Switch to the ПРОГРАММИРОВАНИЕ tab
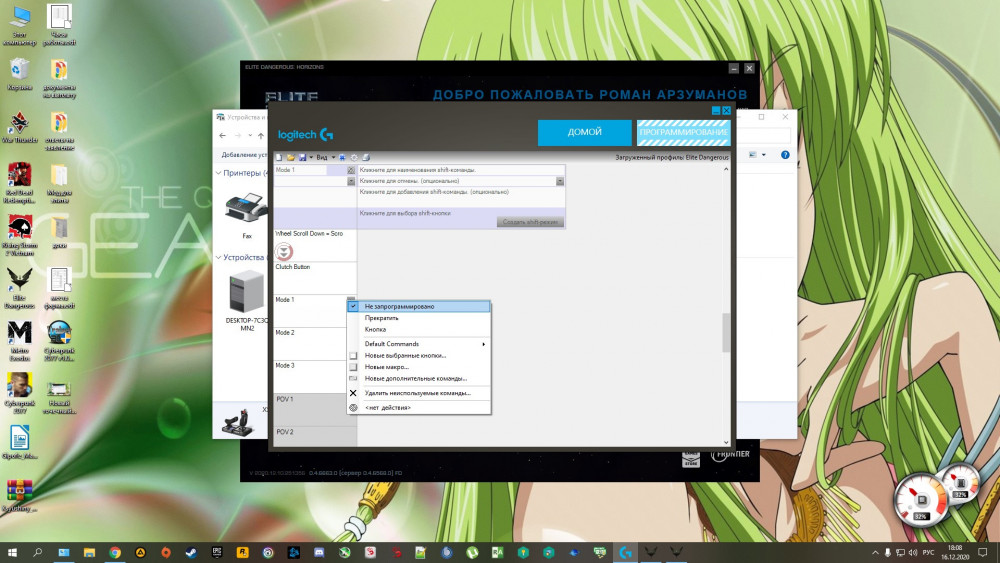The height and width of the screenshot is (563, 1000). (x=683, y=132)
